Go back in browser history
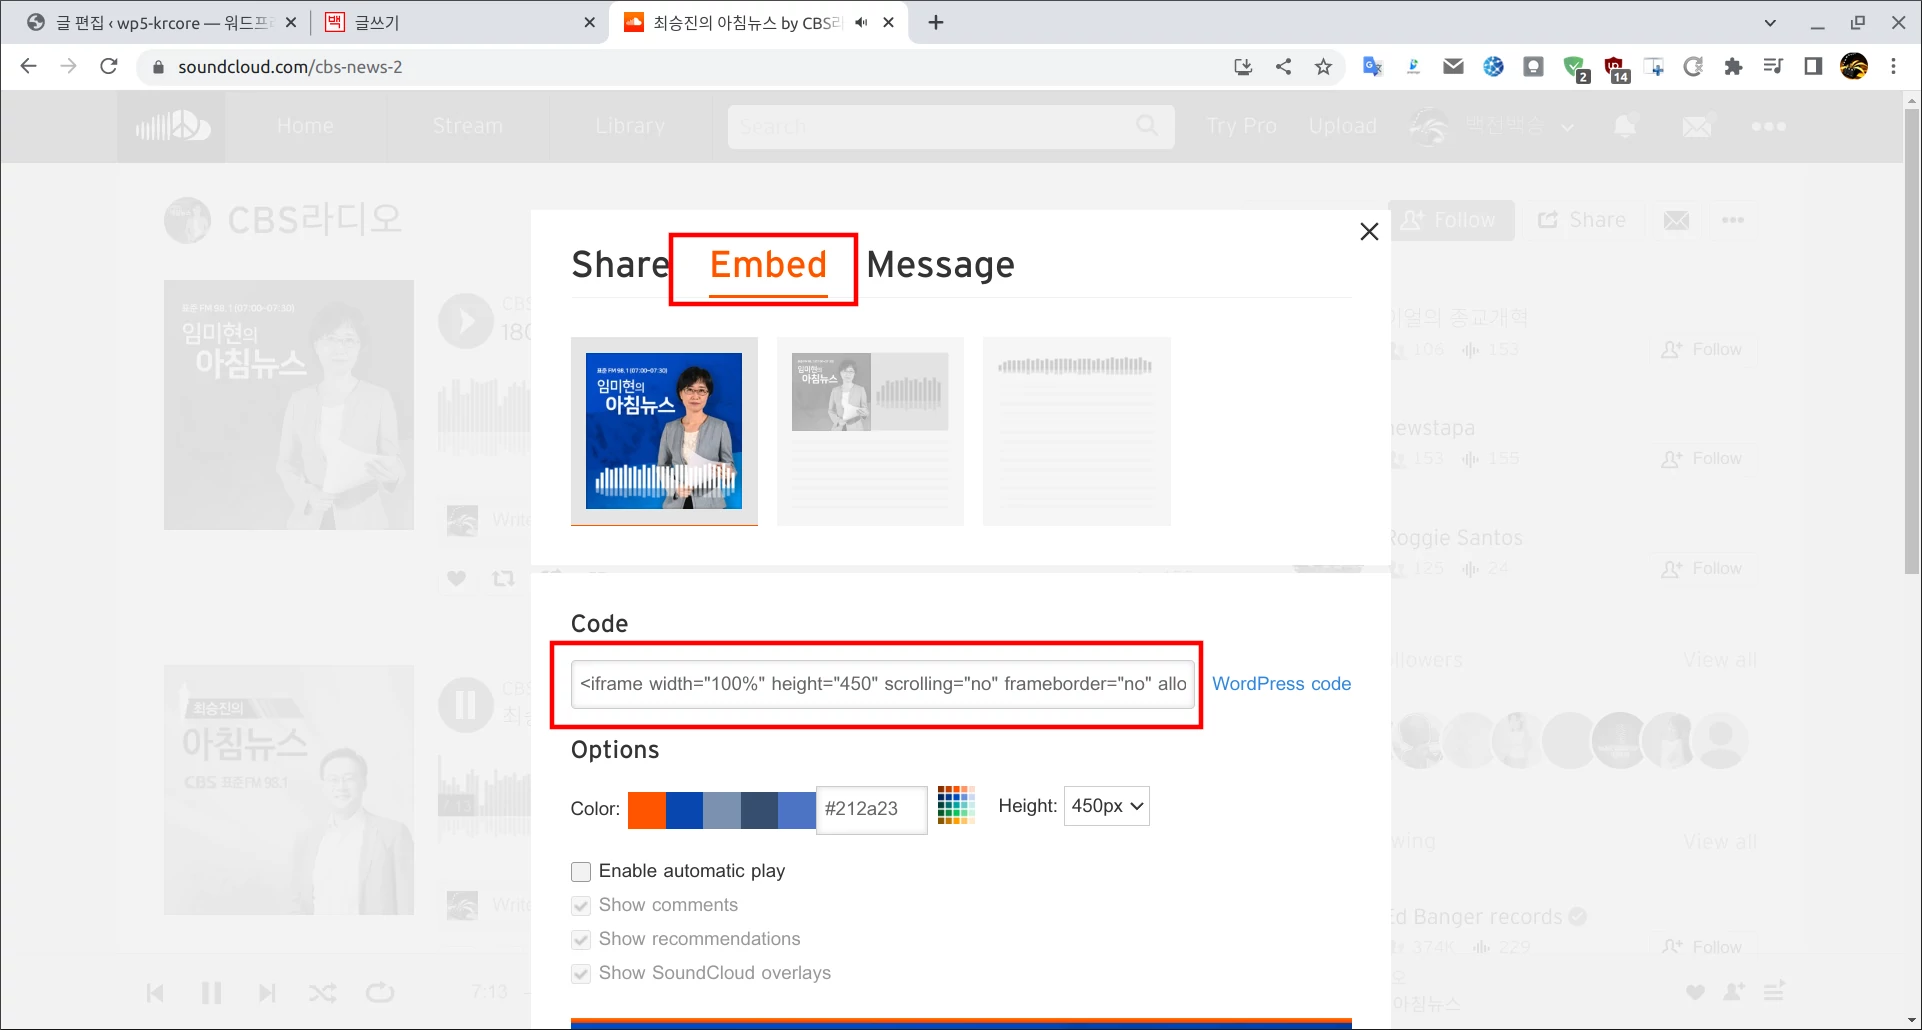 pos(28,67)
